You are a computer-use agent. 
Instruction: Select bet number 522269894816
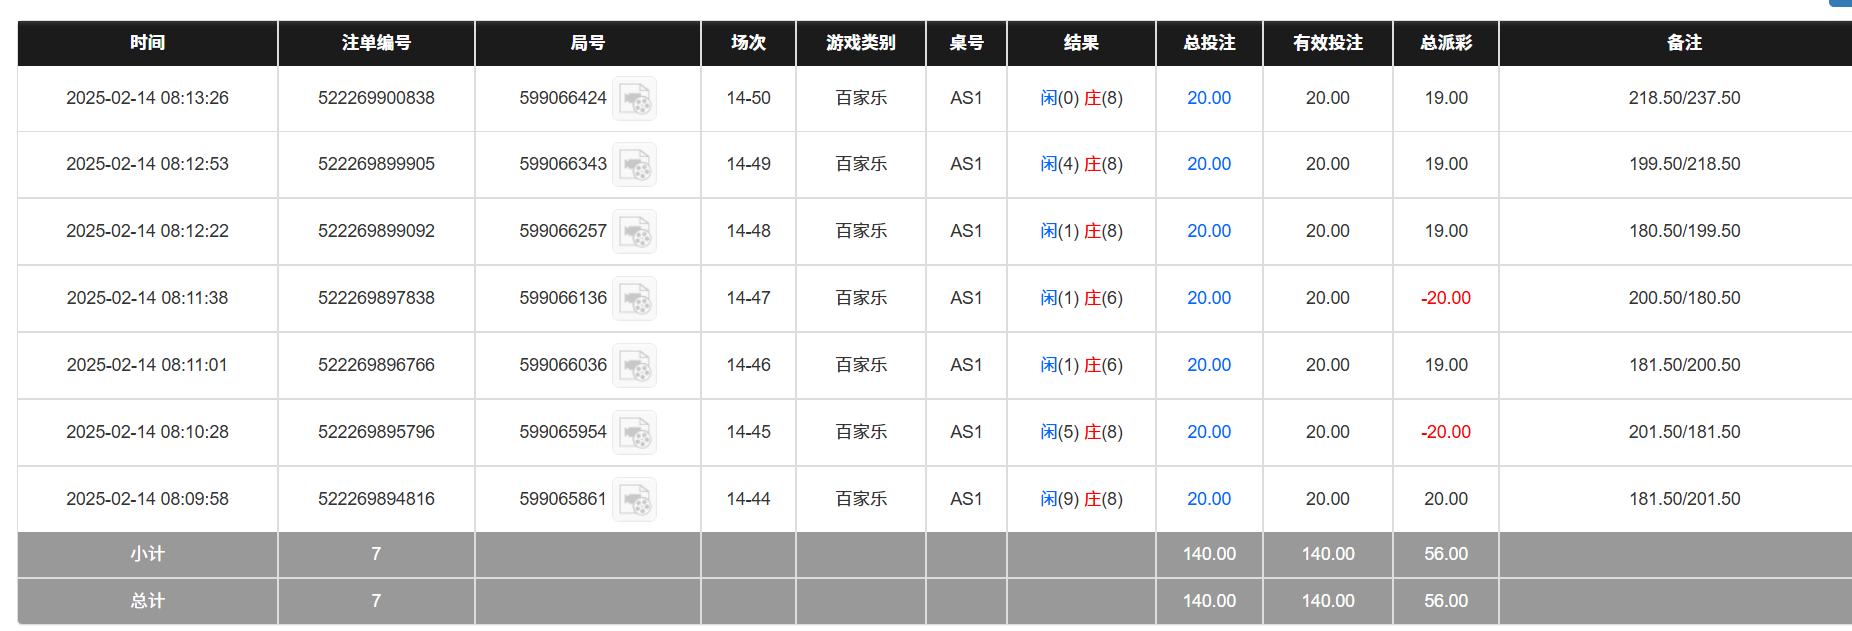point(375,499)
